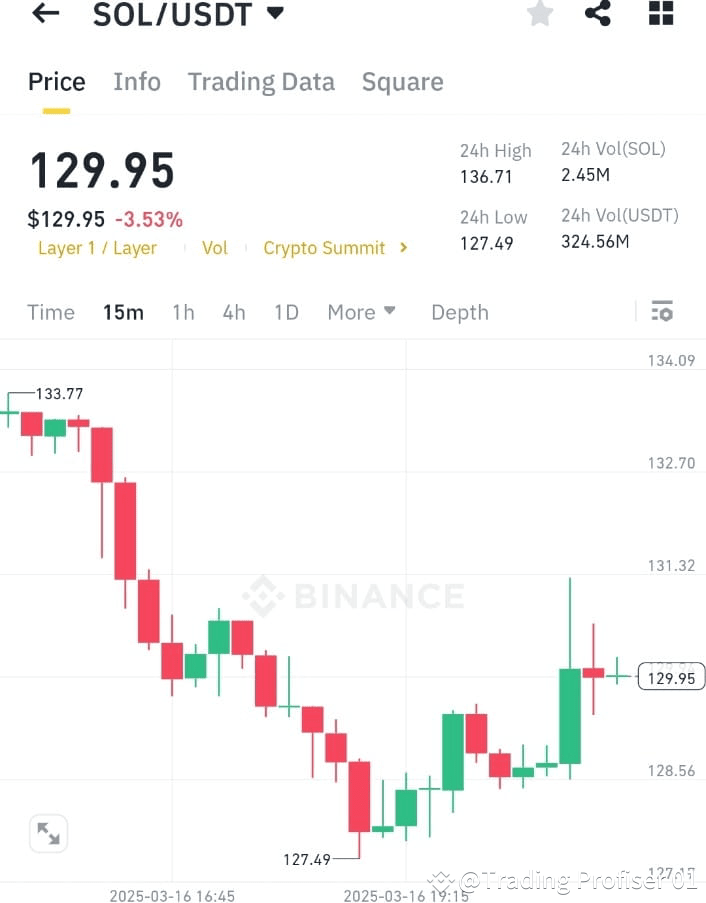This screenshot has height=903, width=706.
Task: Select the Depth view
Action: (x=459, y=312)
